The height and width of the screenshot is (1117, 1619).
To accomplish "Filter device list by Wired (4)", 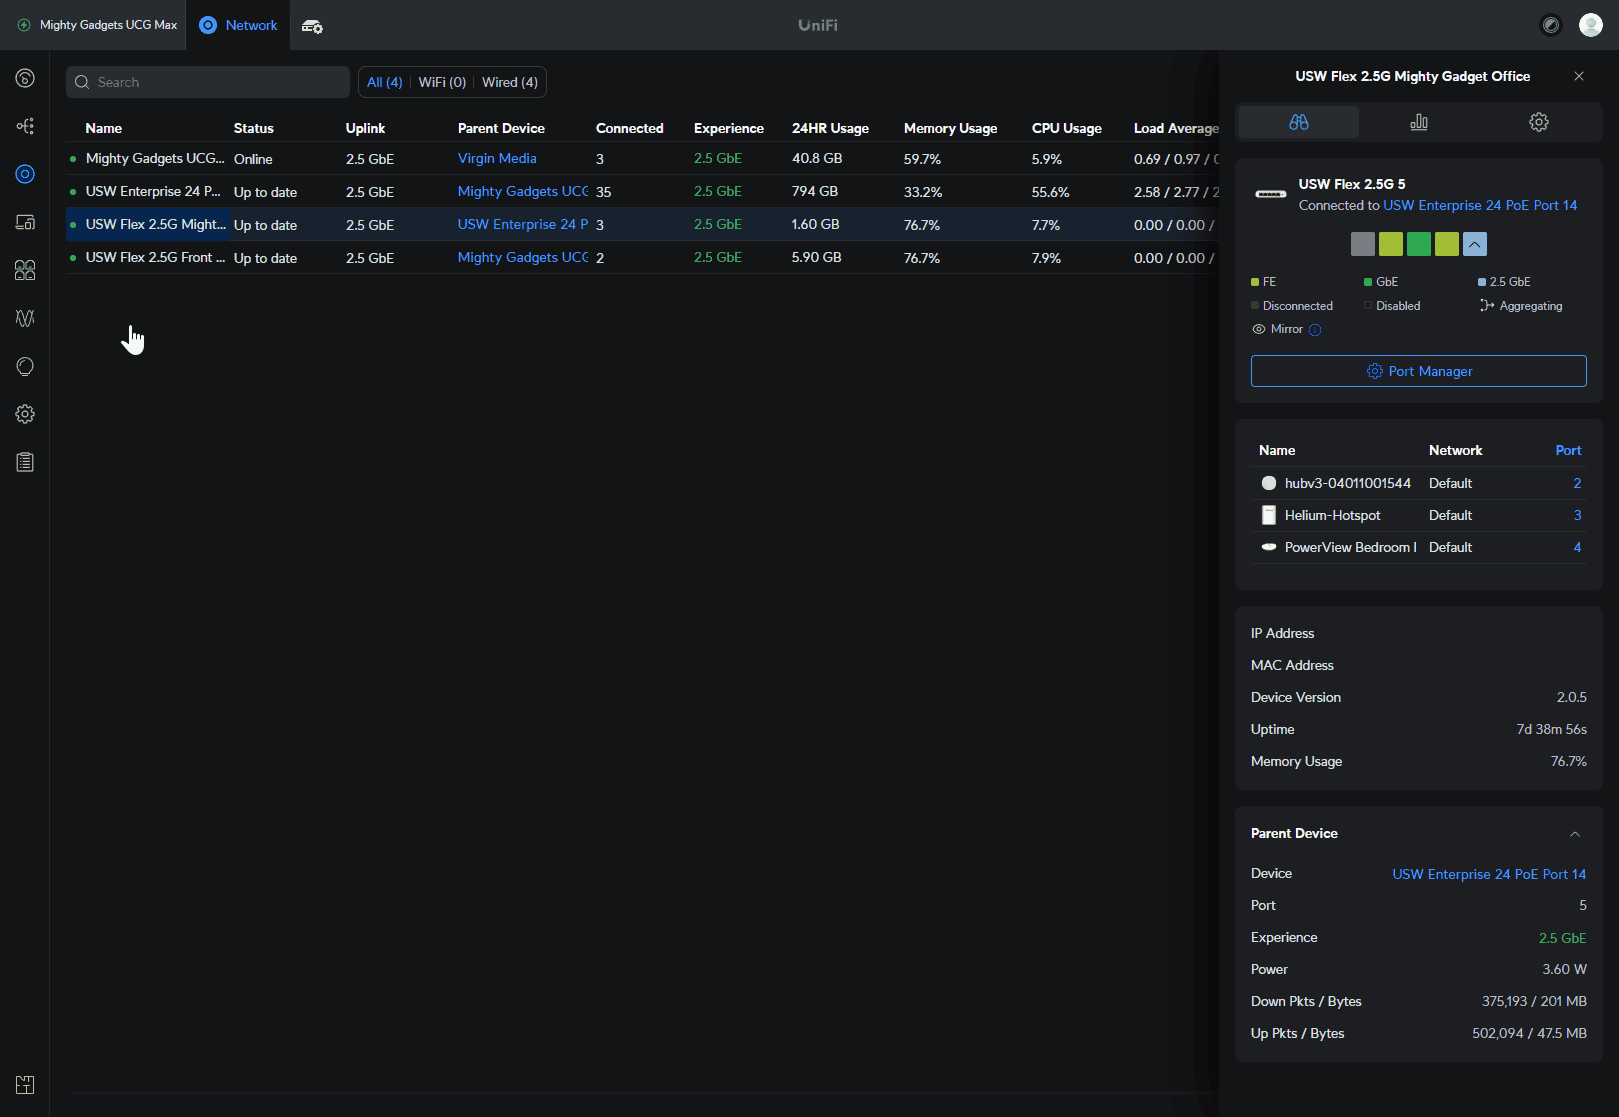I will 509,82.
